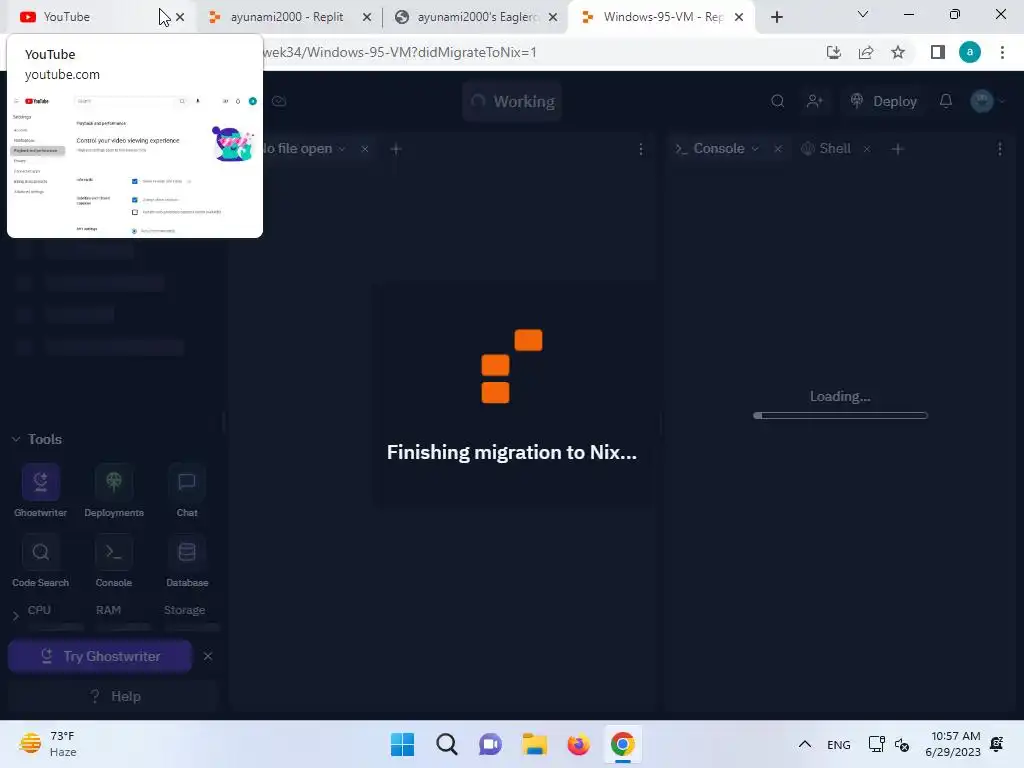Close the 'No file open' tab
The image size is (1024, 768).
tap(365, 149)
